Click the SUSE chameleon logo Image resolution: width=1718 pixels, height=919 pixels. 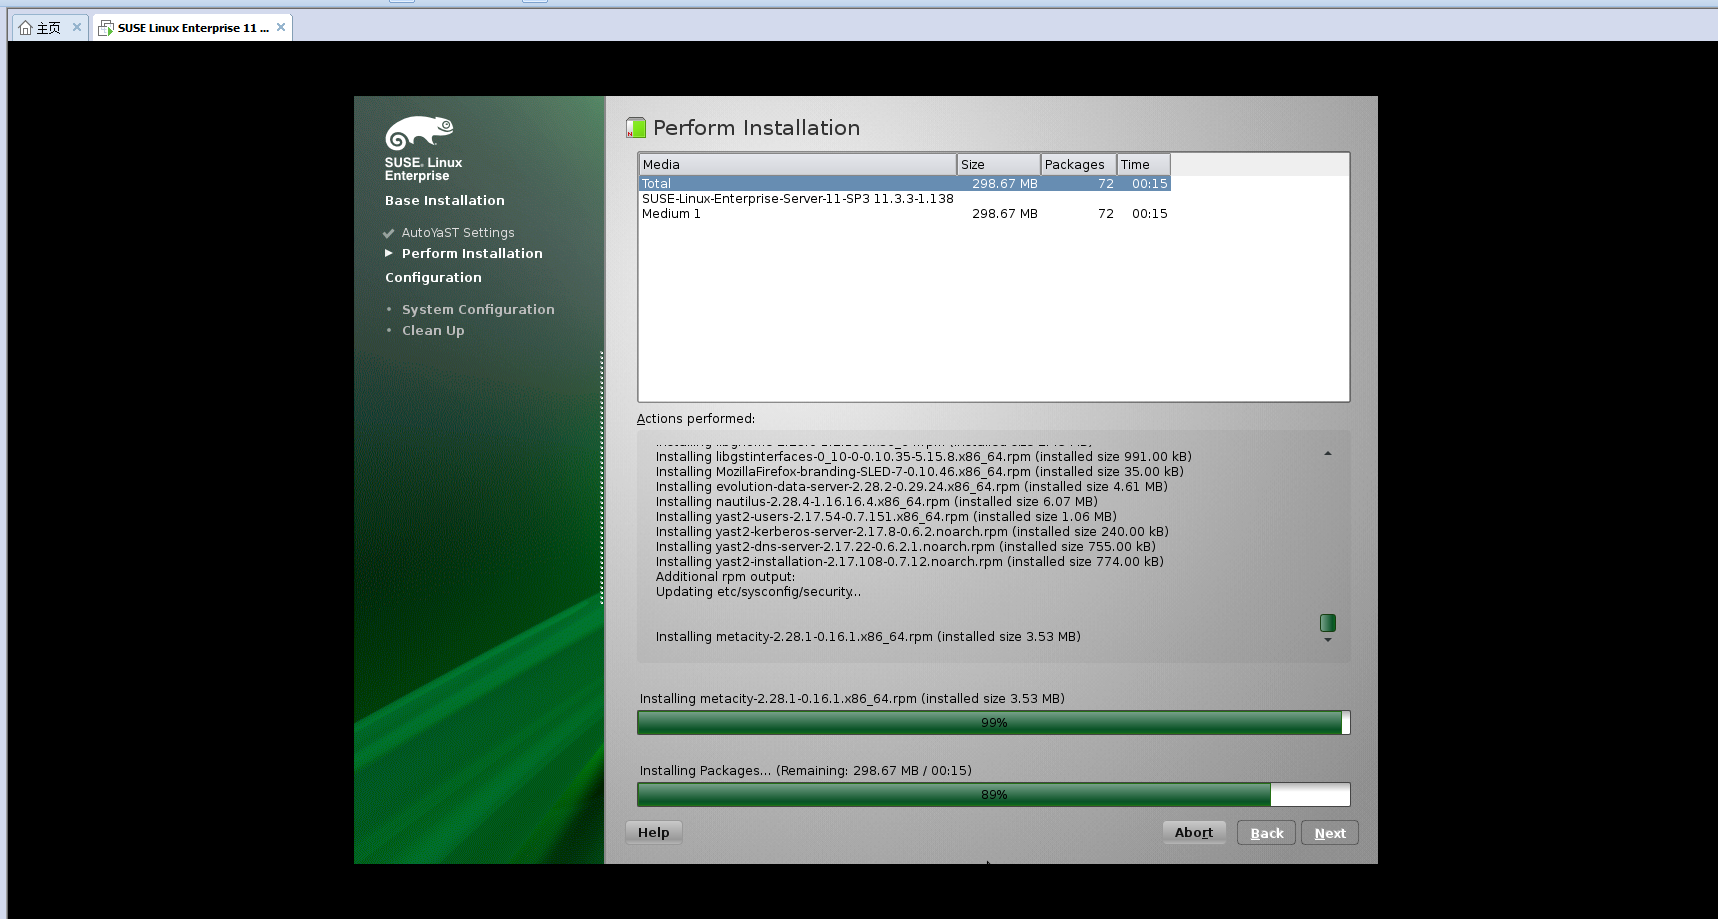tap(420, 132)
